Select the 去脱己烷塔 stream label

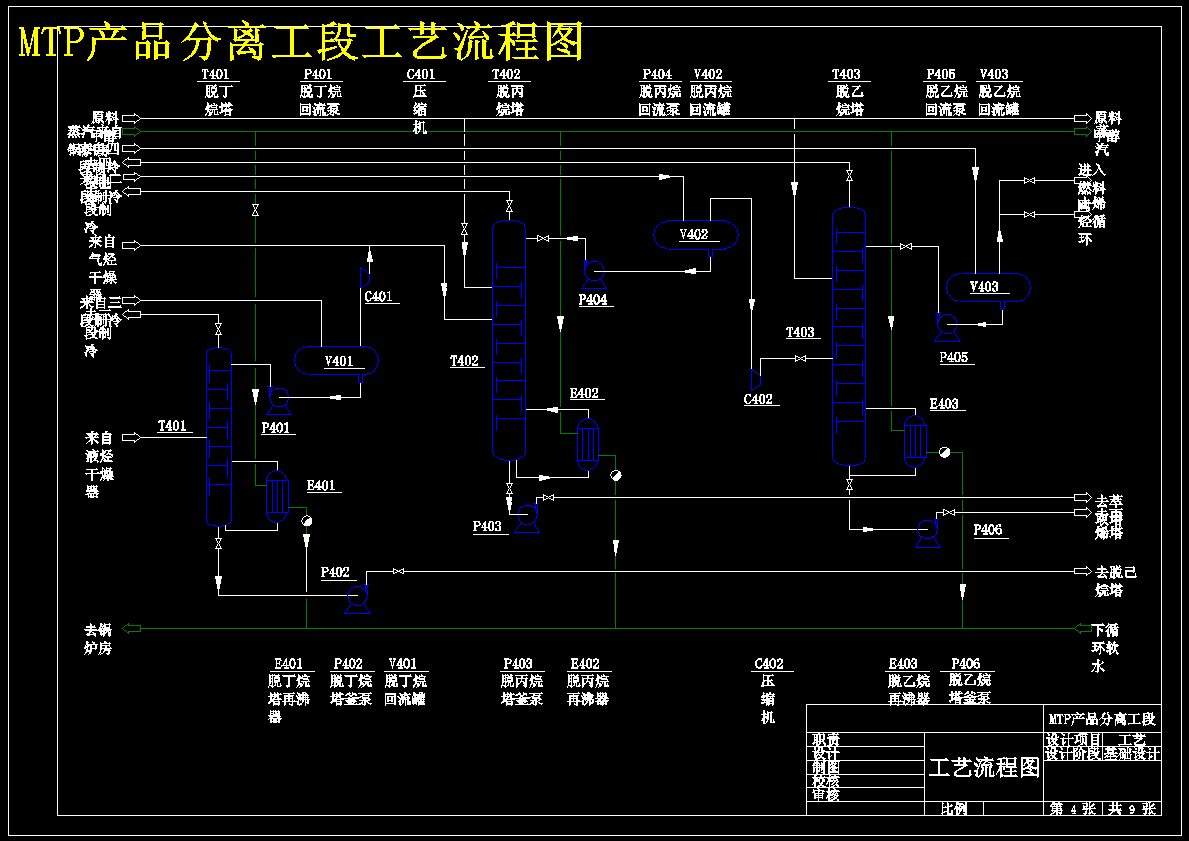coord(1116,581)
